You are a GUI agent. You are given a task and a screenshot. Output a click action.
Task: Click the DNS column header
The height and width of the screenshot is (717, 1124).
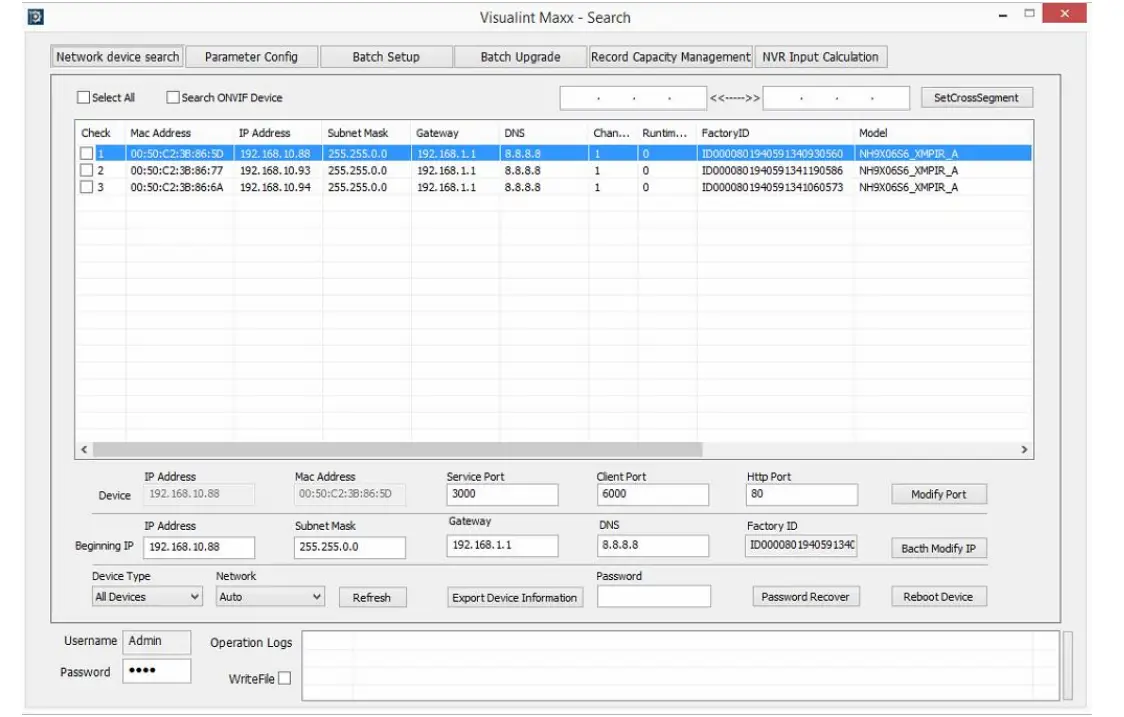coord(515,133)
